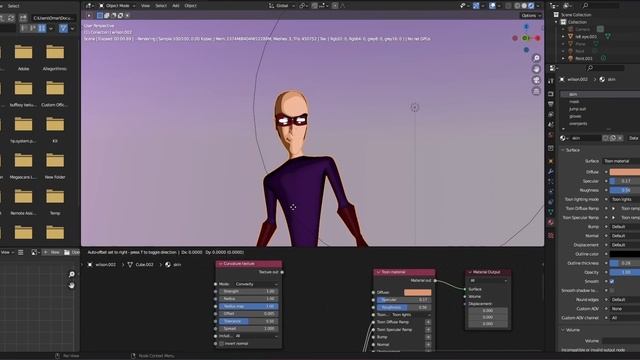Viewport: 640px width, 360px height.
Task: Click the green Y axis gizmo handle
Action: [x=526, y=38]
